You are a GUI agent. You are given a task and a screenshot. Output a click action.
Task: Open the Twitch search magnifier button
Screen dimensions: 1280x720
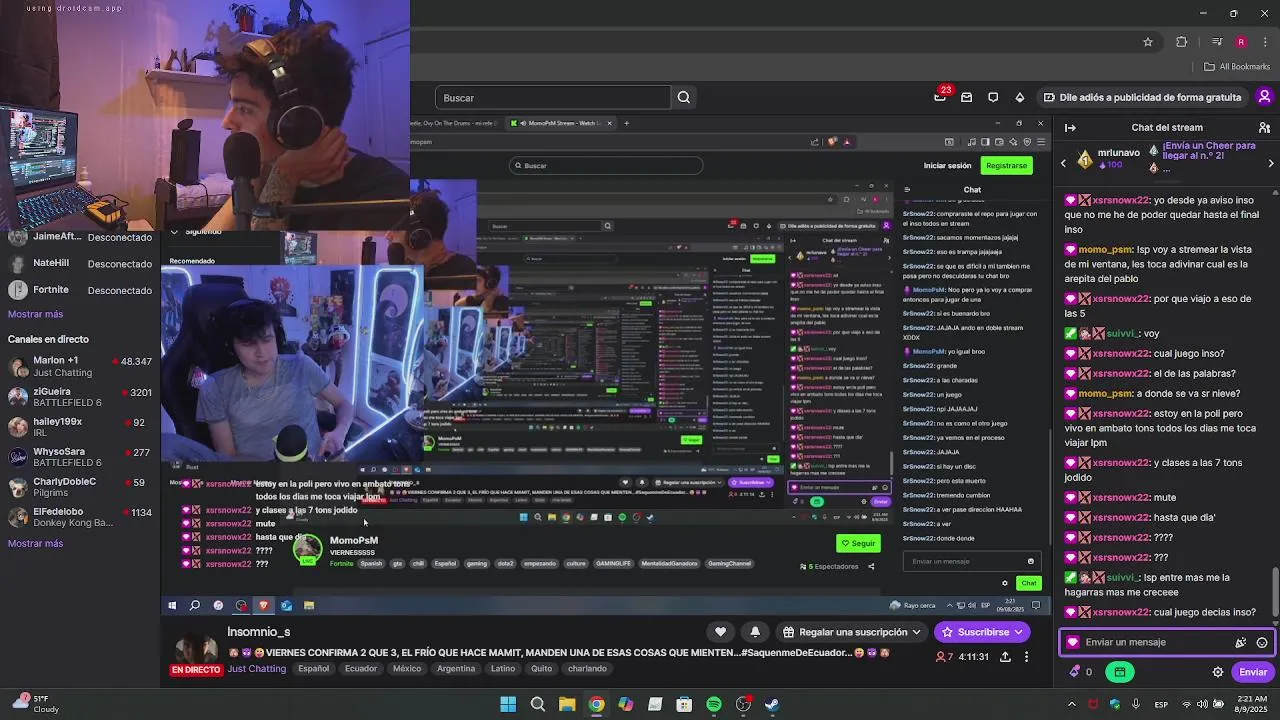coord(684,98)
